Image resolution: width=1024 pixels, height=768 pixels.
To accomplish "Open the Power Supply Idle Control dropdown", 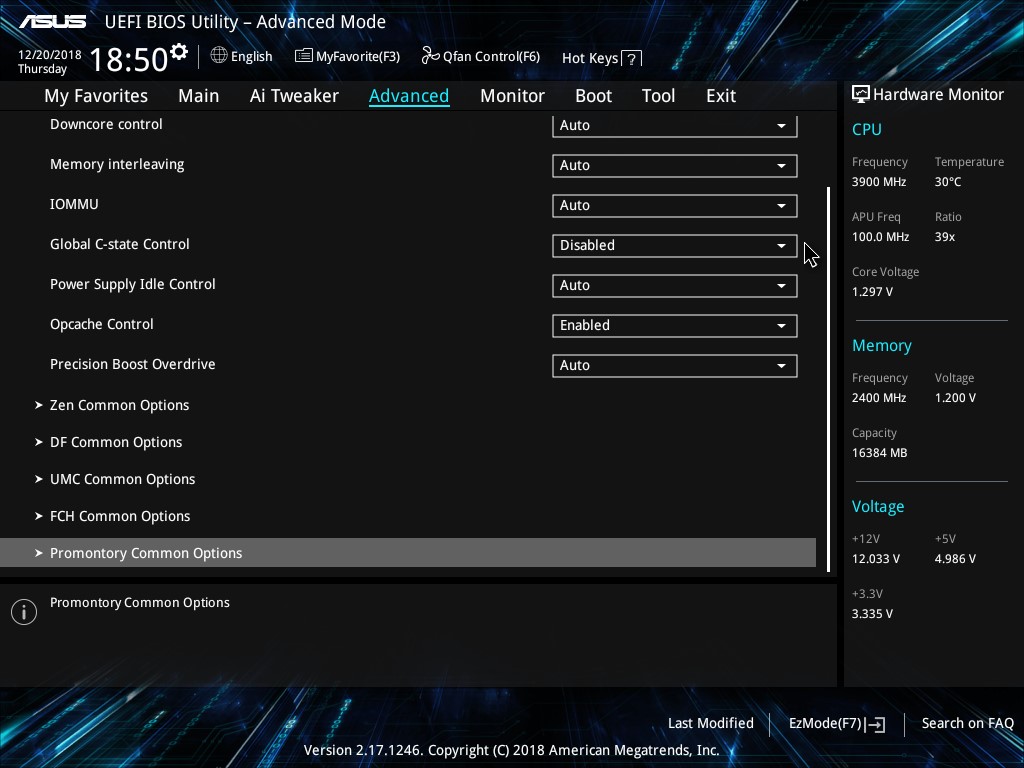I will click(675, 285).
